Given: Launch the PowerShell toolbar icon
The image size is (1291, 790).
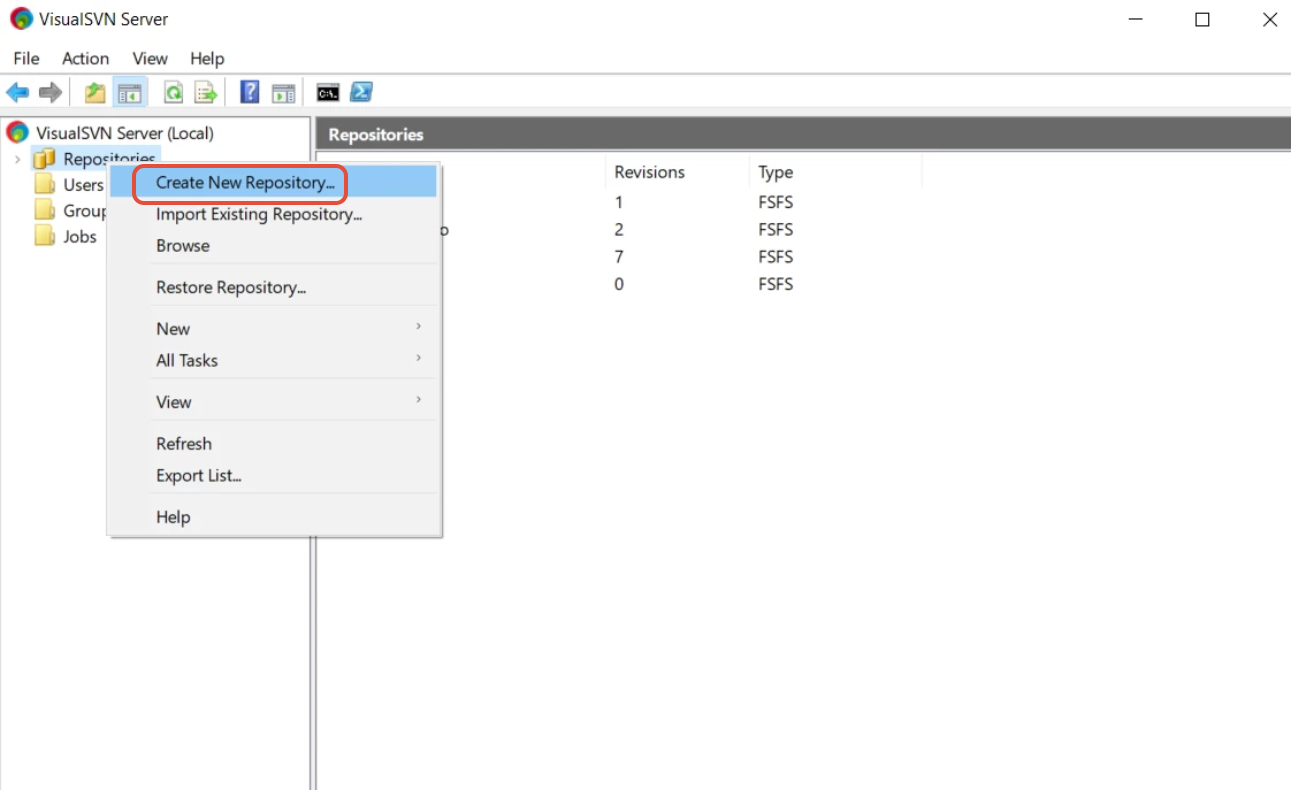Looking at the screenshot, I should tap(360, 92).
